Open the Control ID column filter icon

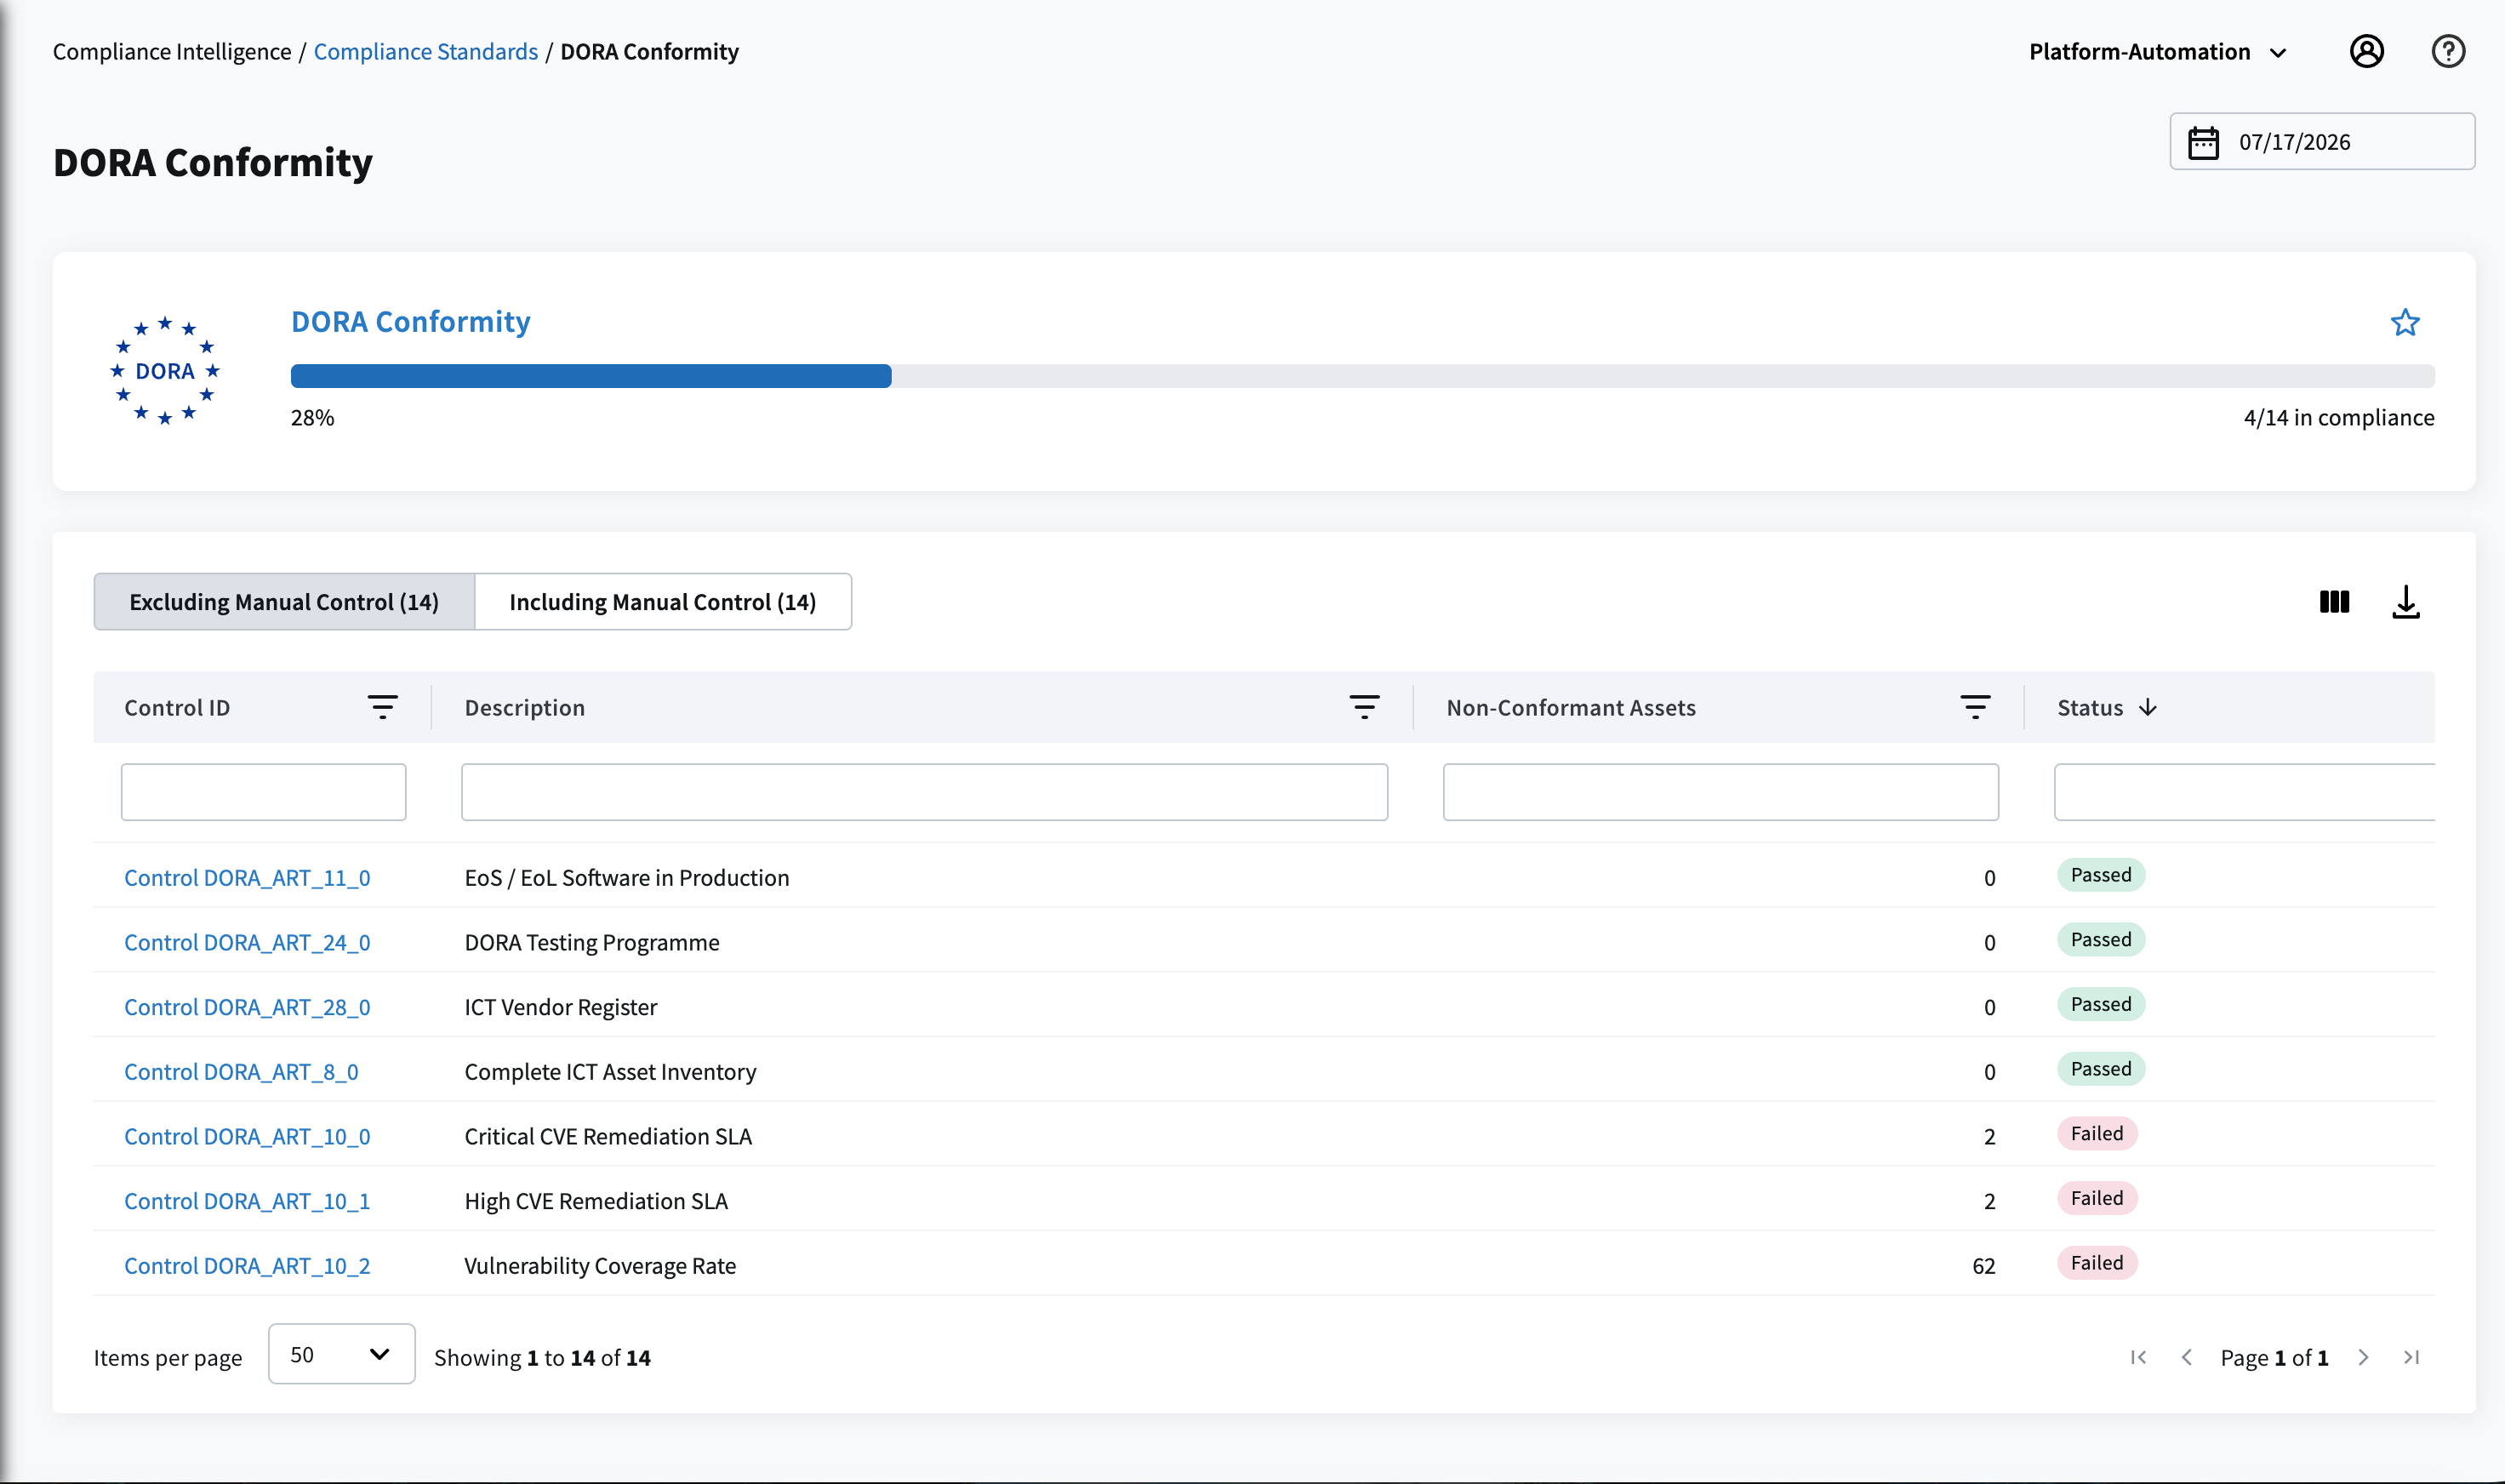tap(382, 707)
